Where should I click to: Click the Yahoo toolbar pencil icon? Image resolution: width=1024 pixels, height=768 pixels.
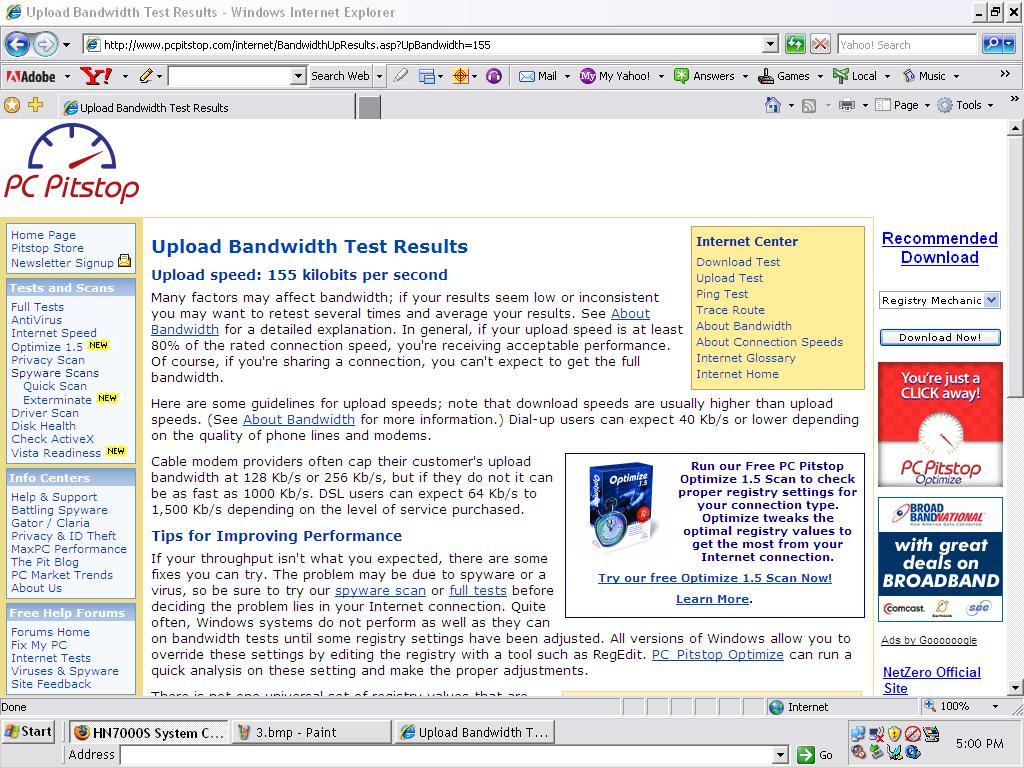pos(146,76)
